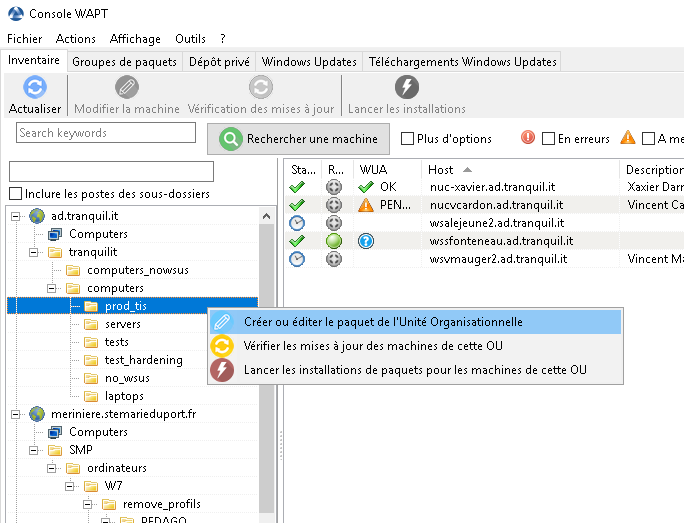The height and width of the screenshot is (523, 684).
Task: Click the Computers icon under ad.tranquil.it
Action: click(x=55, y=234)
